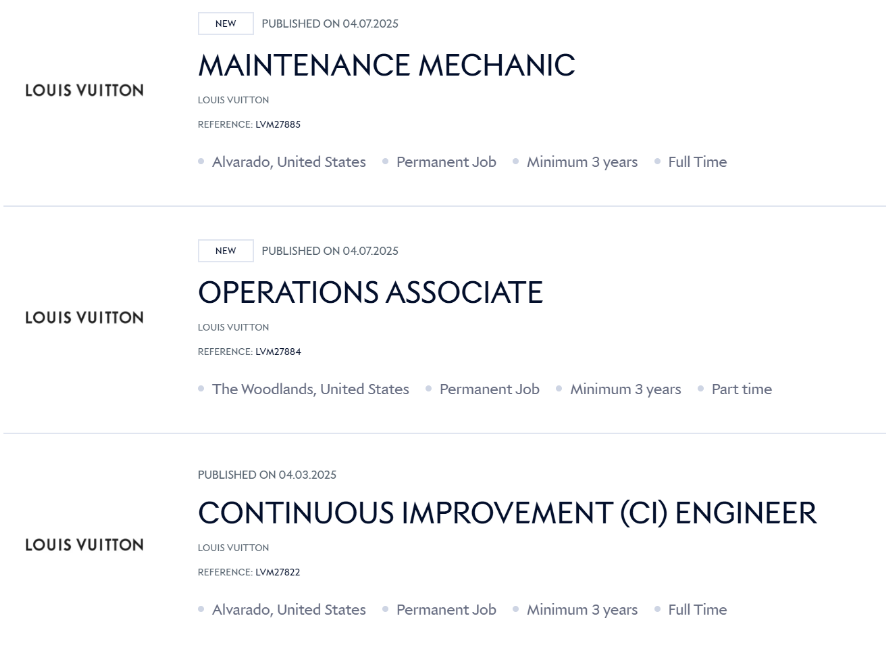This screenshot has width=886, height=648.
Task: Click Minimum 3 years under CI Engineer
Action: [582, 610]
